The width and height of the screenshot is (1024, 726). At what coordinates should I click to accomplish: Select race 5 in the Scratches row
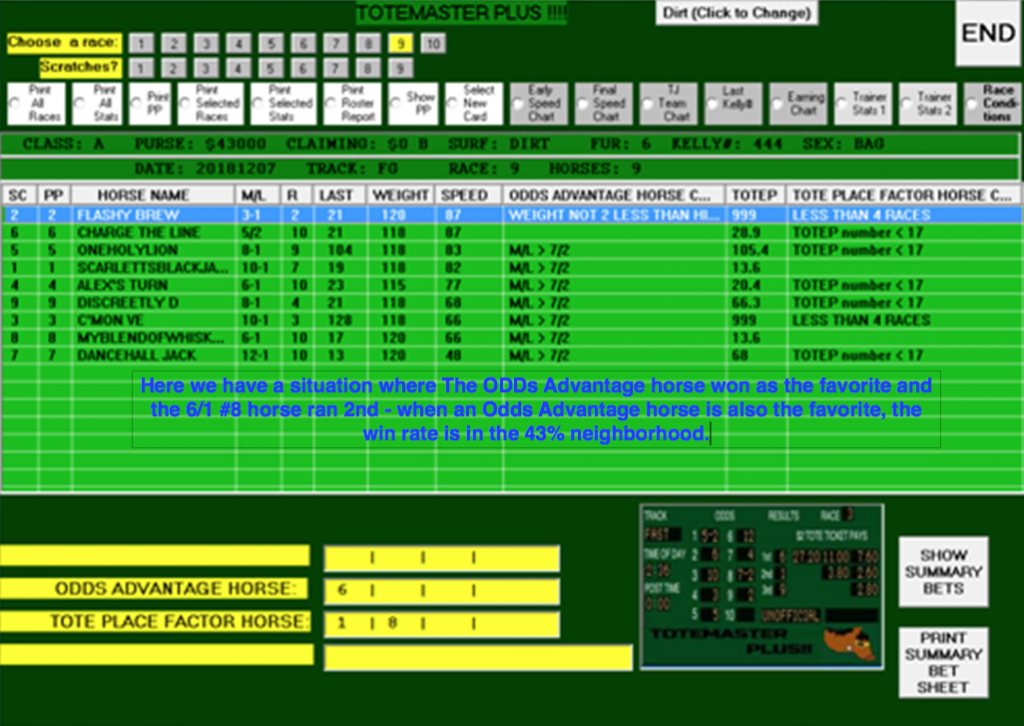coord(272,67)
